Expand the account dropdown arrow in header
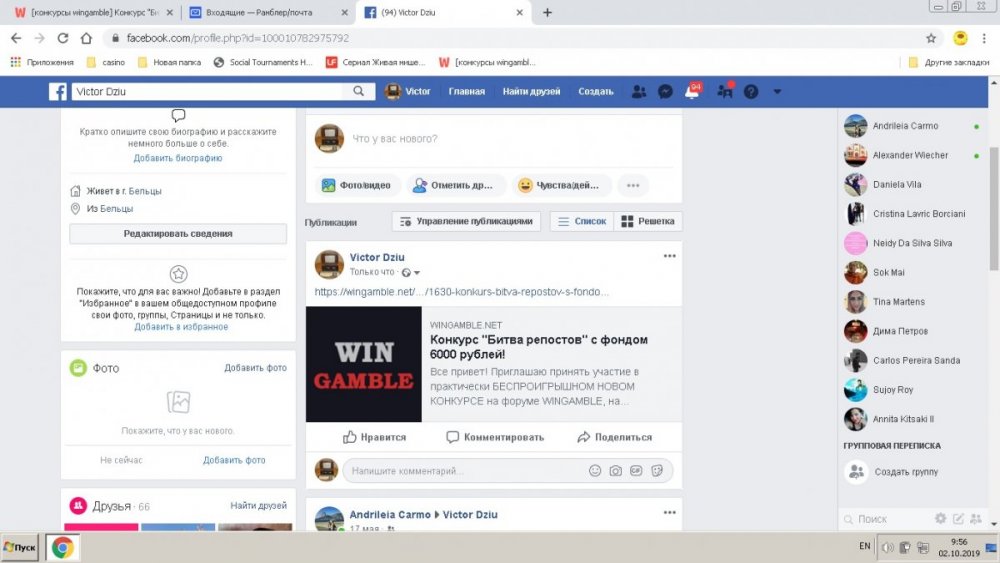The width and height of the screenshot is (1000, 563). click(777, 91)
